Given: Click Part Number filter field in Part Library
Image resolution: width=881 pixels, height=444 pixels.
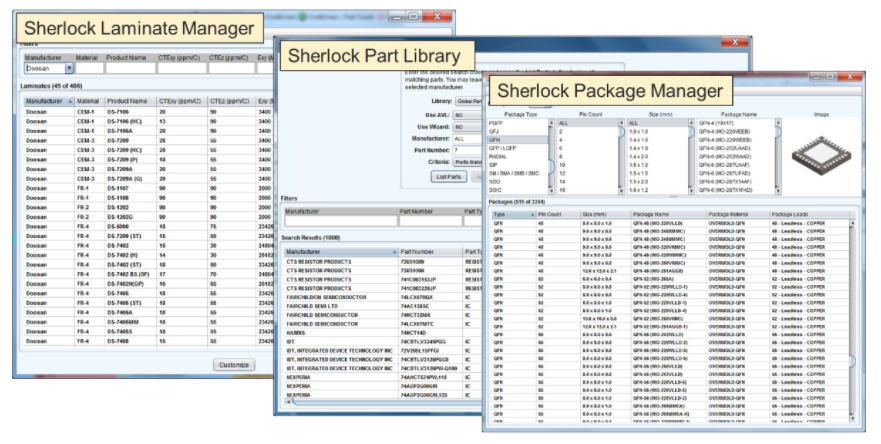Looking at the screenshot, I should tap(430, 221).
